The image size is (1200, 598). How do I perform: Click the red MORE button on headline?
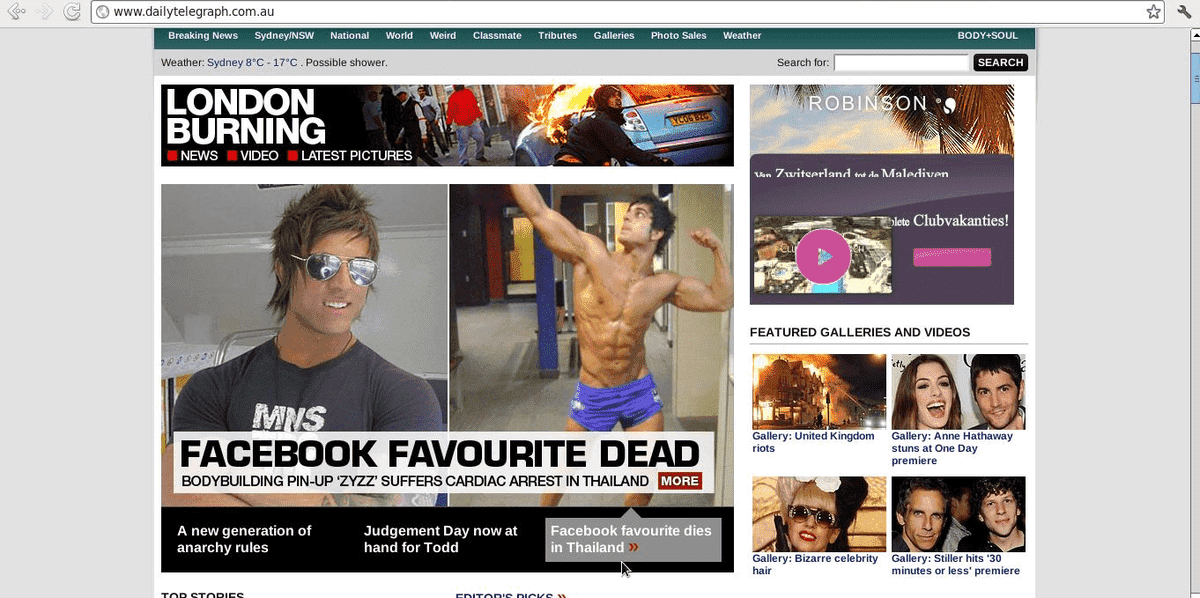pyautogui.click(x=680, y=481)
